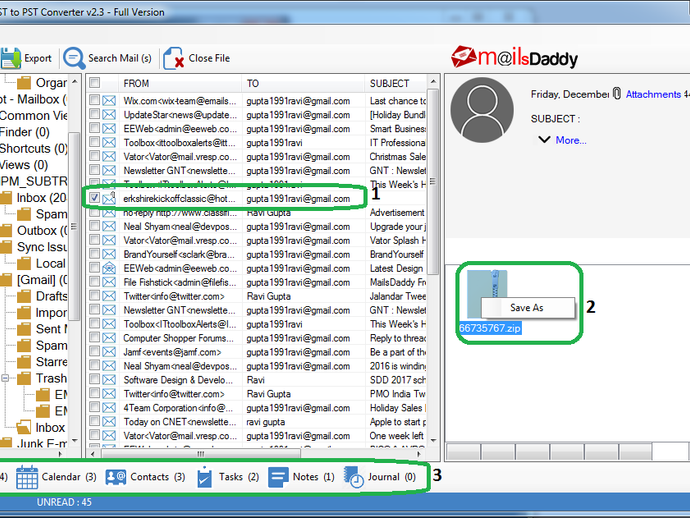Click the Export disk icon
This screenshot has width=690, height=518.
(11, 58)
